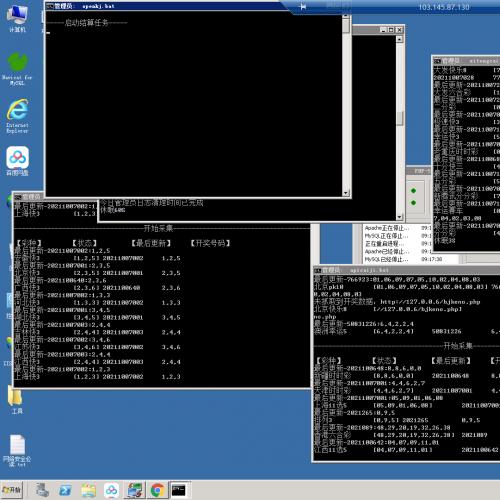Viewport: 500px width, 500px height.
Task: Open the Internet Explorer desktop shortcut
Action: (x=17, y=116)
